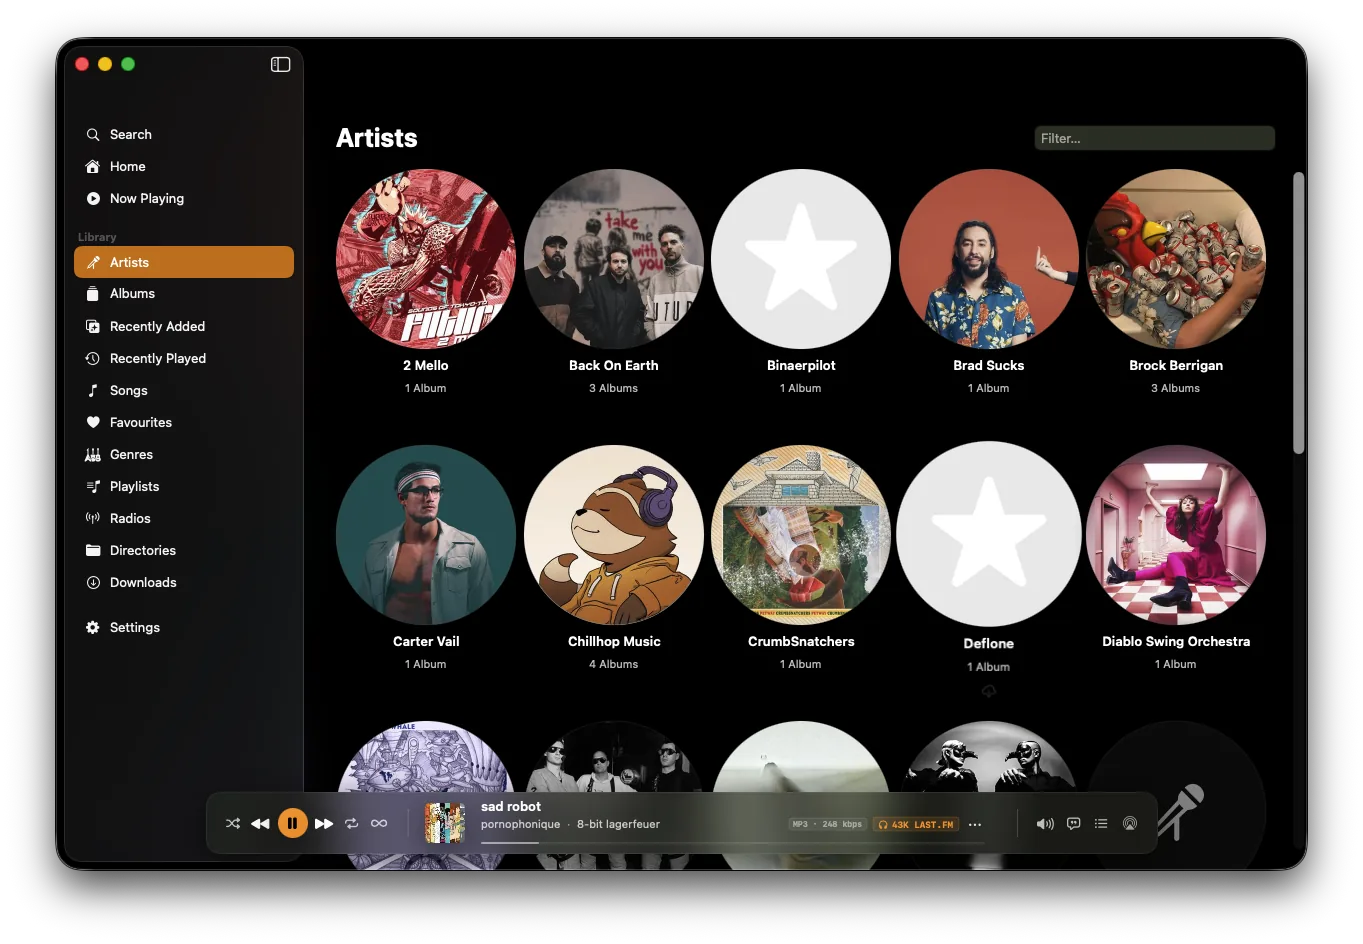Click the 43K LAST.FM badge
This screenshot has width=1363, height=944.
(916, 825)
